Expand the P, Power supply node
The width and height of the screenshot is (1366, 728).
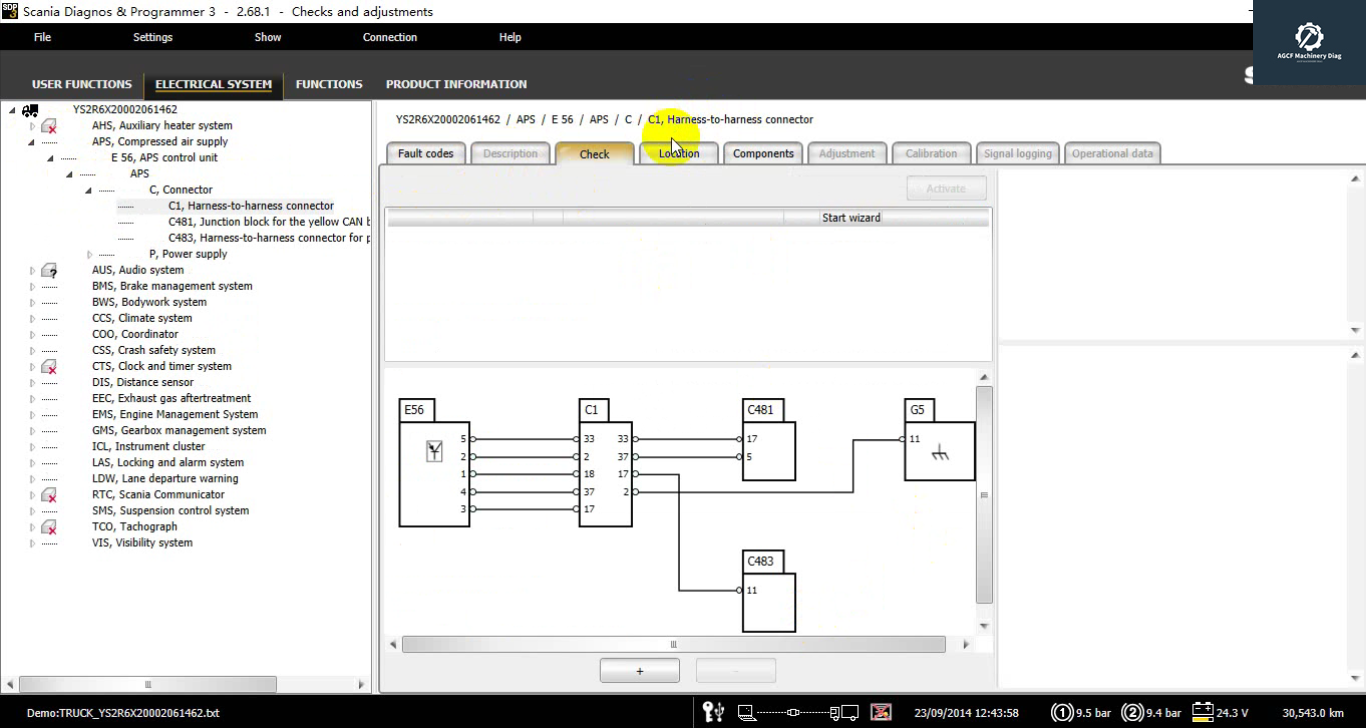pyautogui.click(x=90, y=254)
